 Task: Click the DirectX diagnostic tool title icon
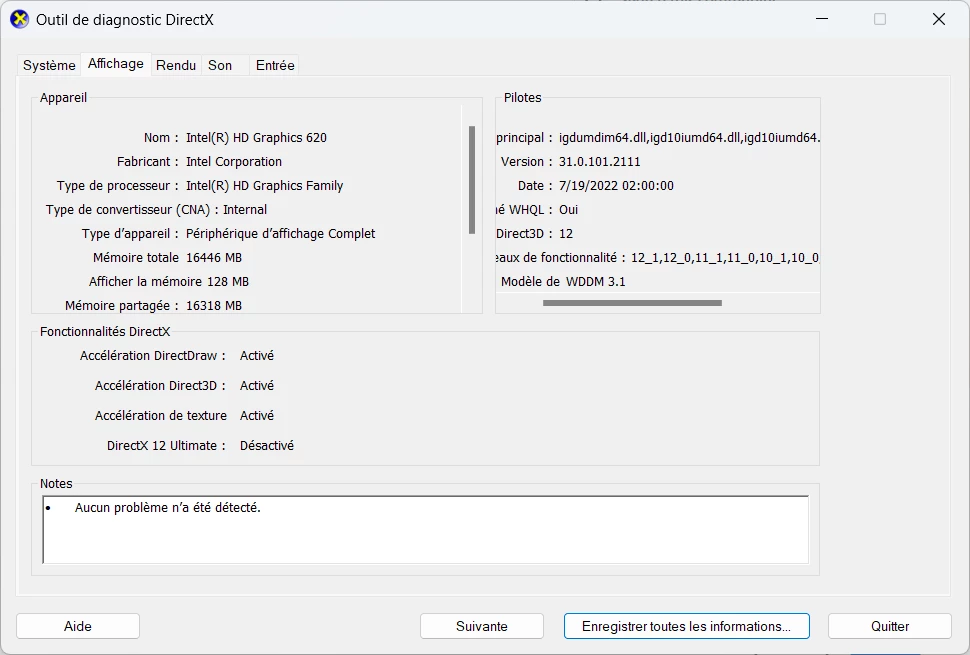coord(19,19)
